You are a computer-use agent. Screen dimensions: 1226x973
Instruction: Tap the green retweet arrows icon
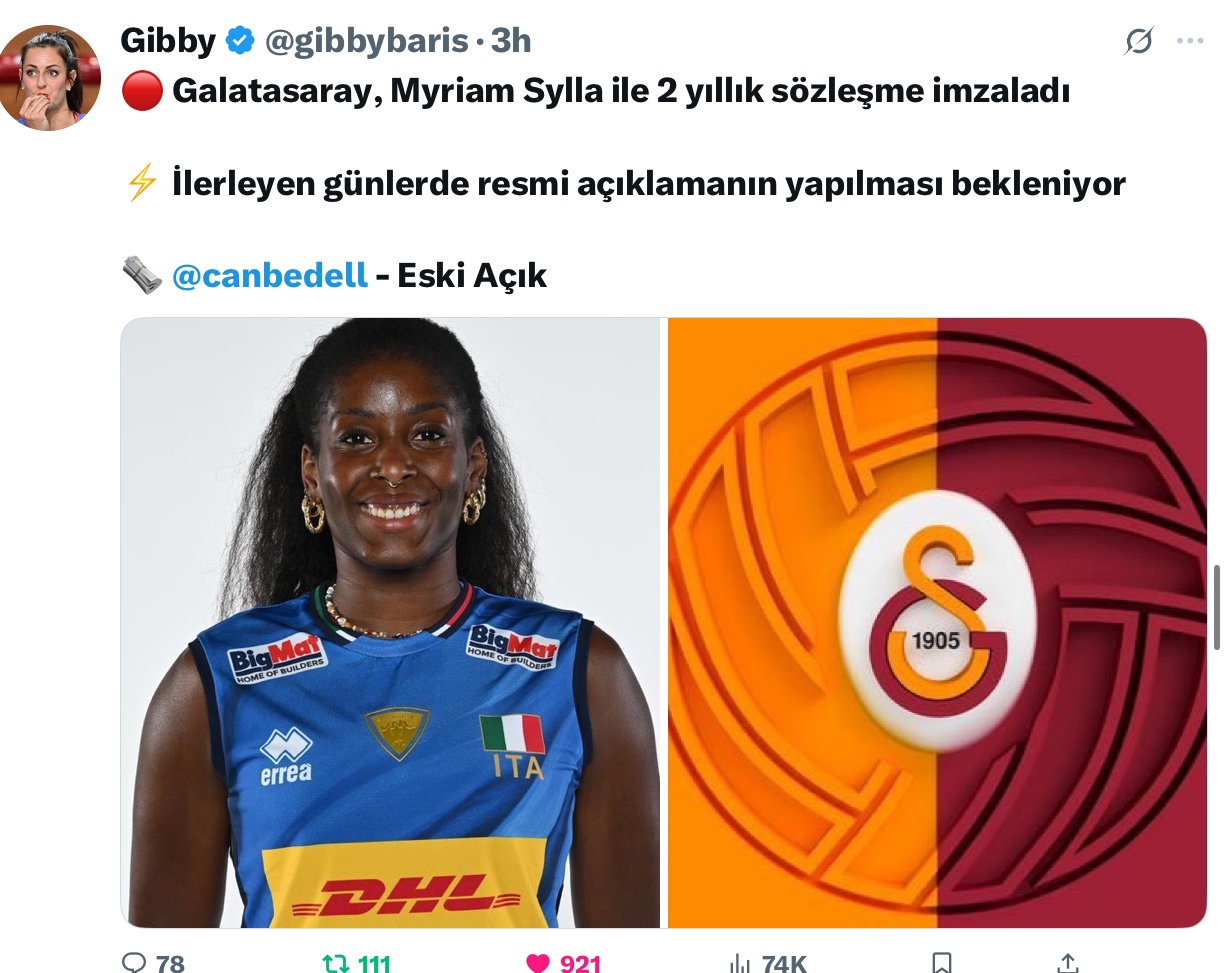(x=336, y=963)
